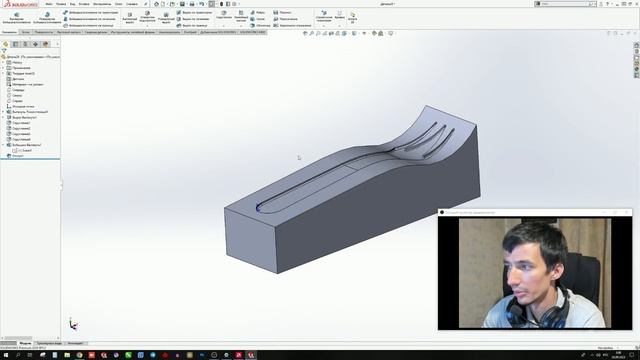Select the Material not specified item

(25, 84)
